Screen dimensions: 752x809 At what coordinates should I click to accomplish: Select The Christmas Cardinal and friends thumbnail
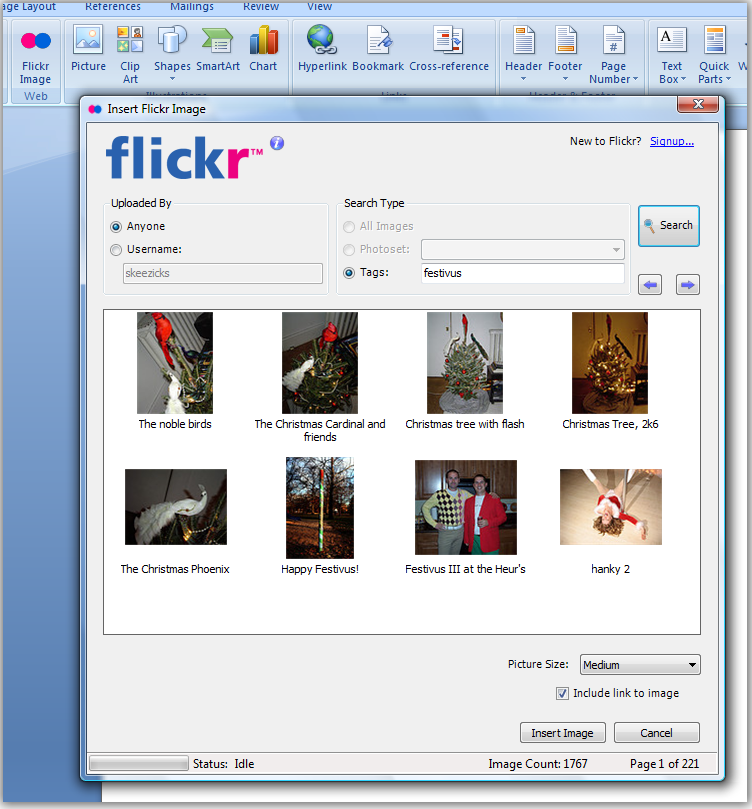[320, 363]
